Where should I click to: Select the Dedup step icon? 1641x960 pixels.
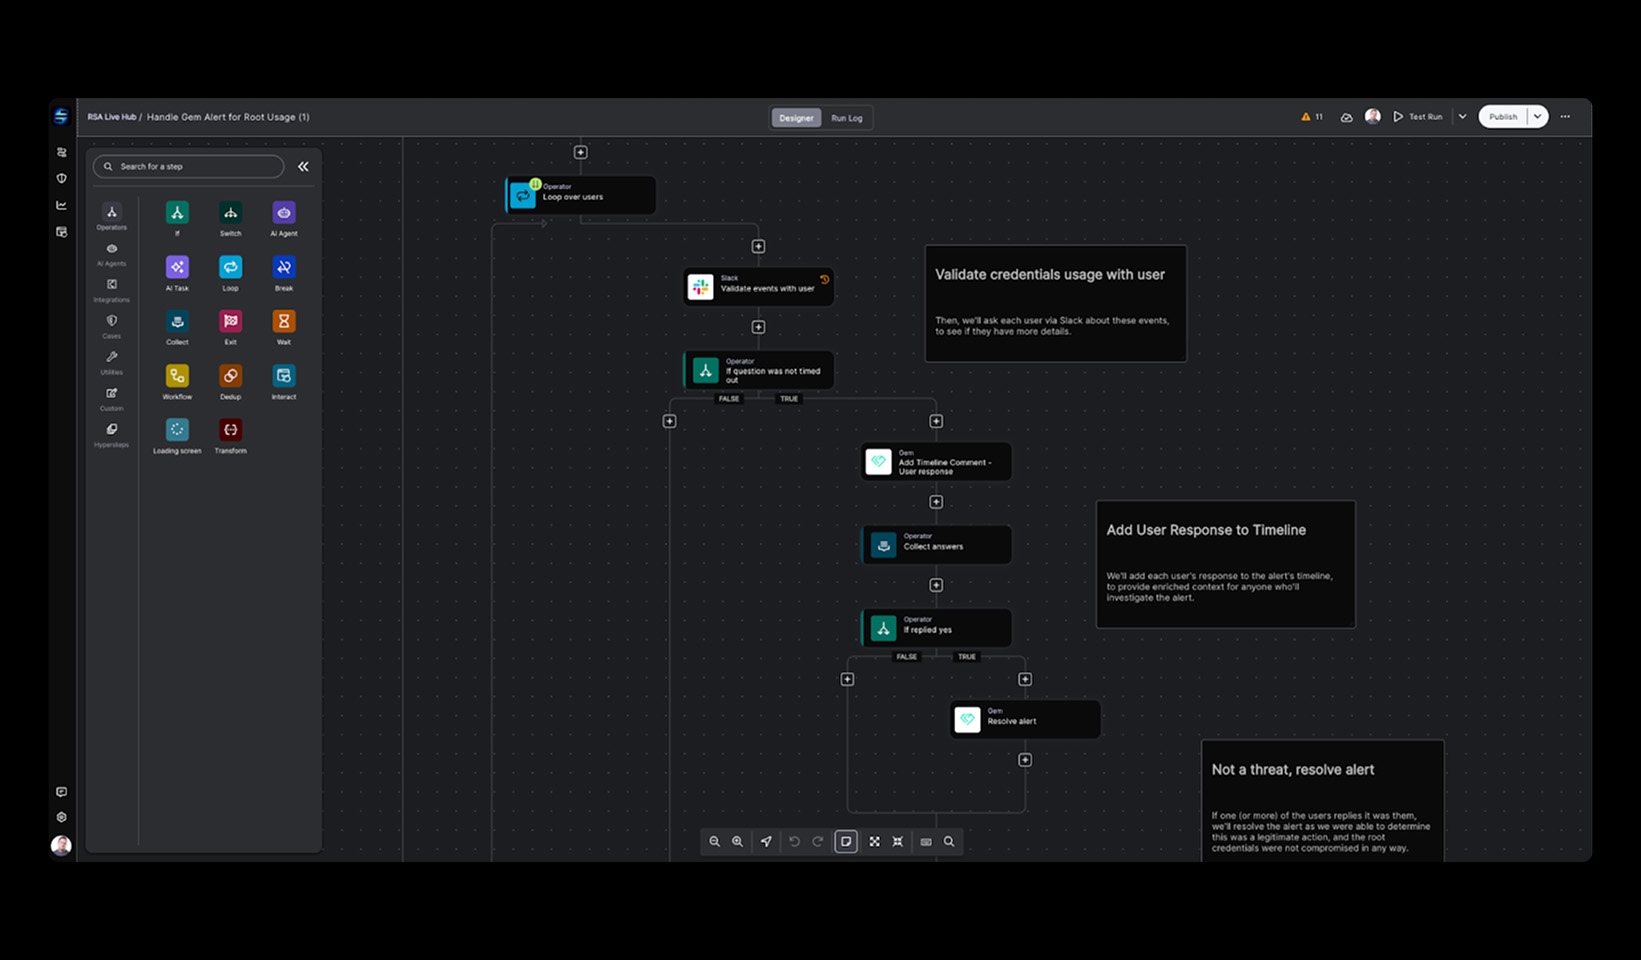coord(230,376)
